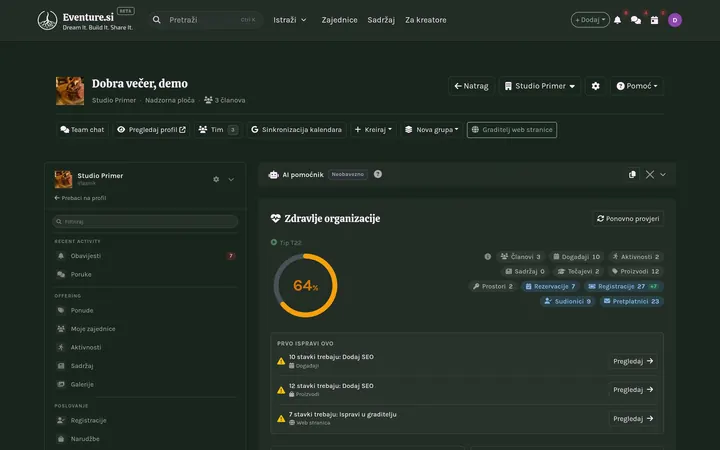Open Registracije in sidebar
The width and height of the screenshot is (720, 450).
(x=146, y=420)
